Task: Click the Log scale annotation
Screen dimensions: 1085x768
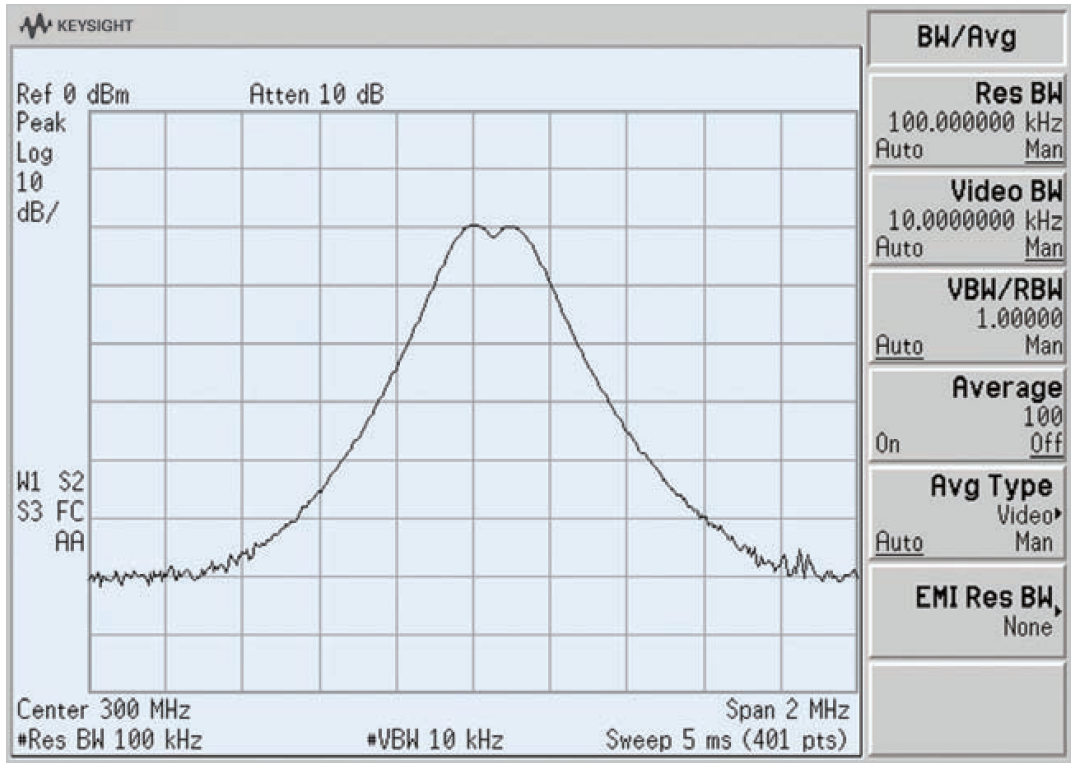Action: 34,153
